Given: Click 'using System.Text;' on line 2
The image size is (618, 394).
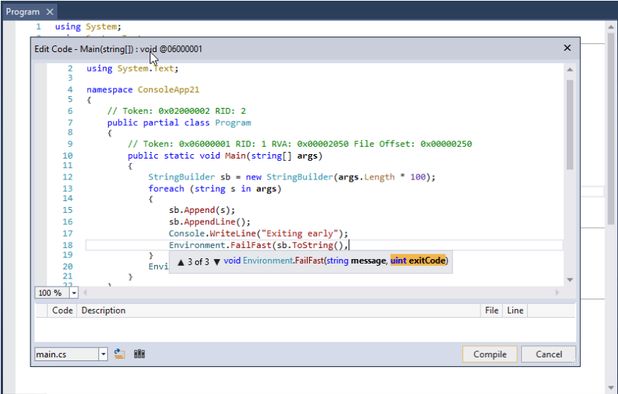Looking at the screenshot, I should 132,69.
